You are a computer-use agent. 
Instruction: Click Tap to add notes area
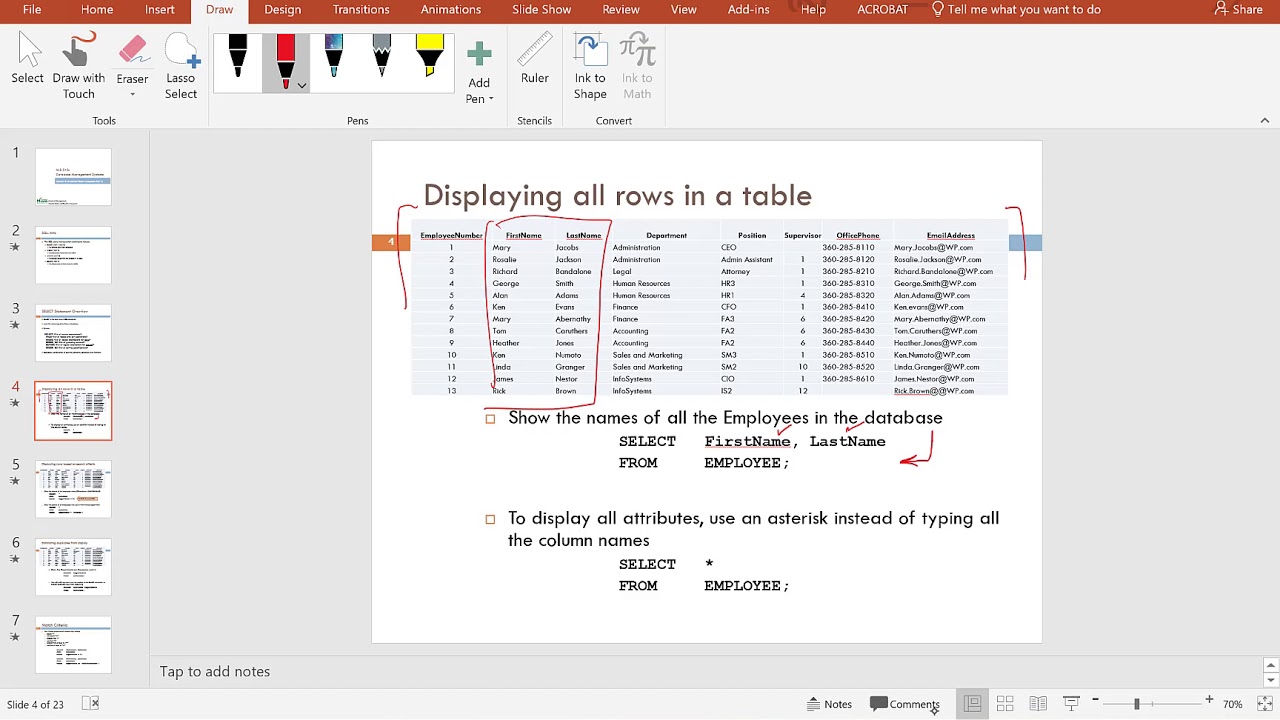215,671
